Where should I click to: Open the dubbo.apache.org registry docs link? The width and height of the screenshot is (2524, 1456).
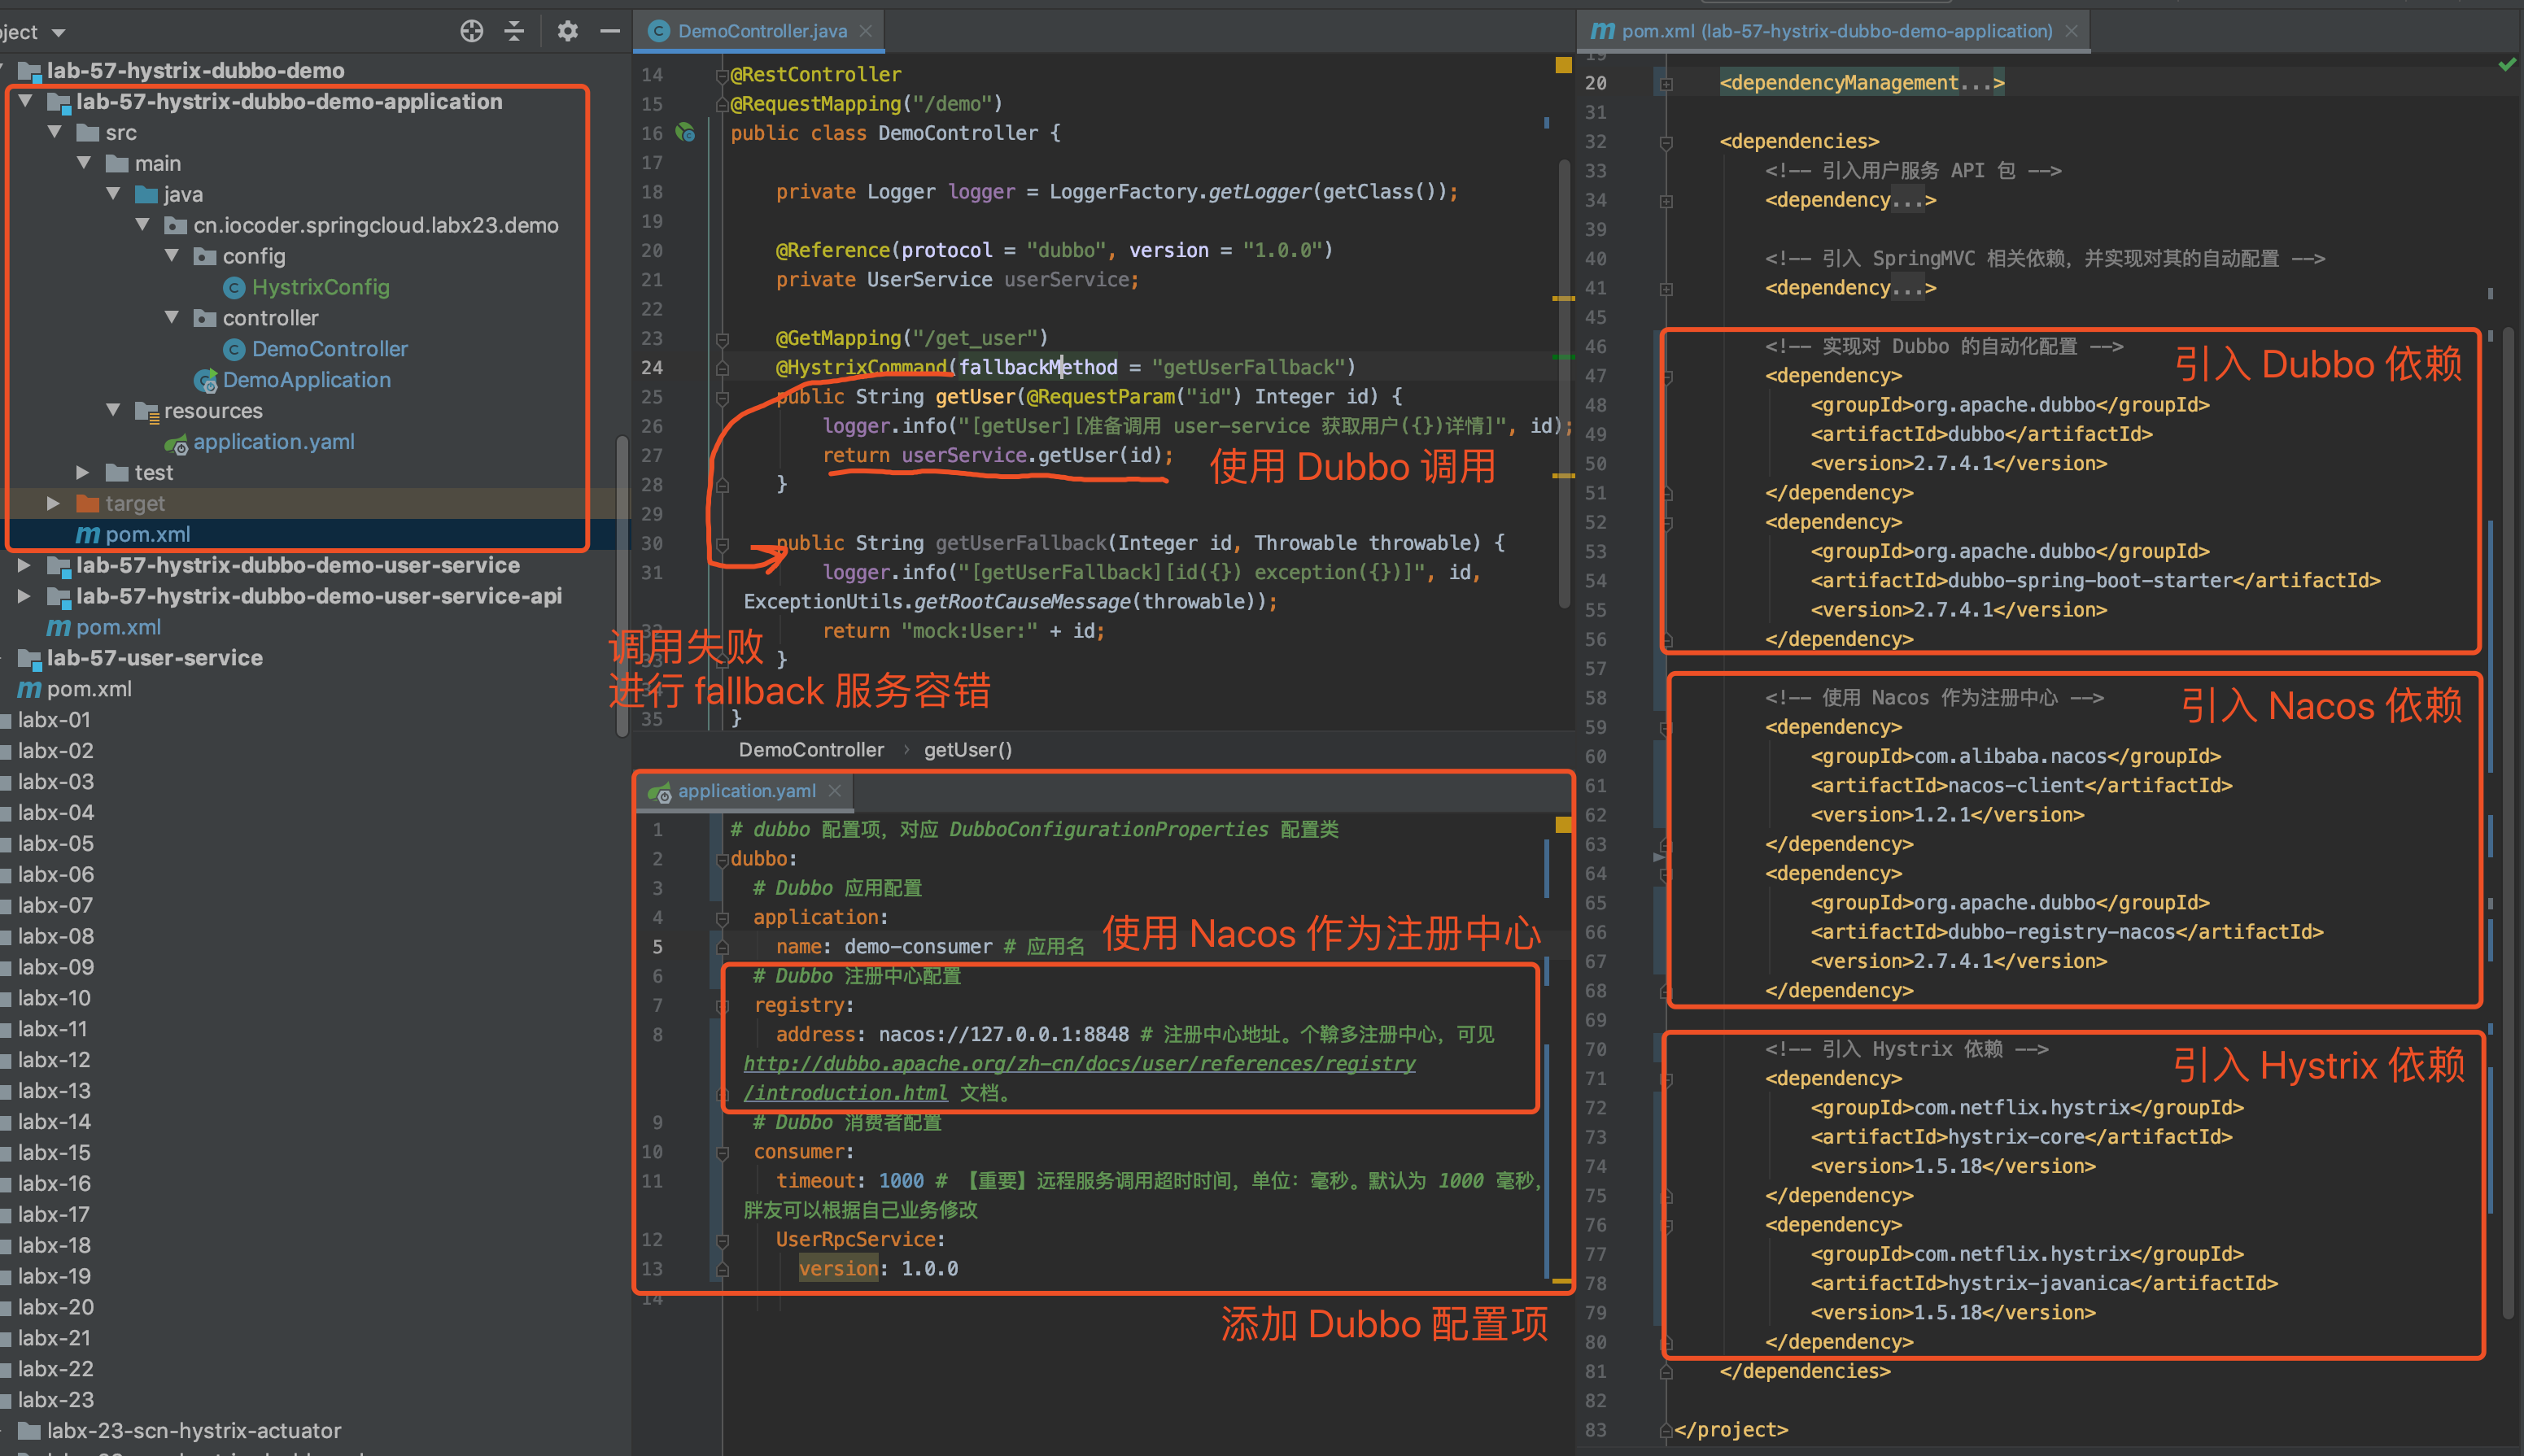(1078, 1064)
